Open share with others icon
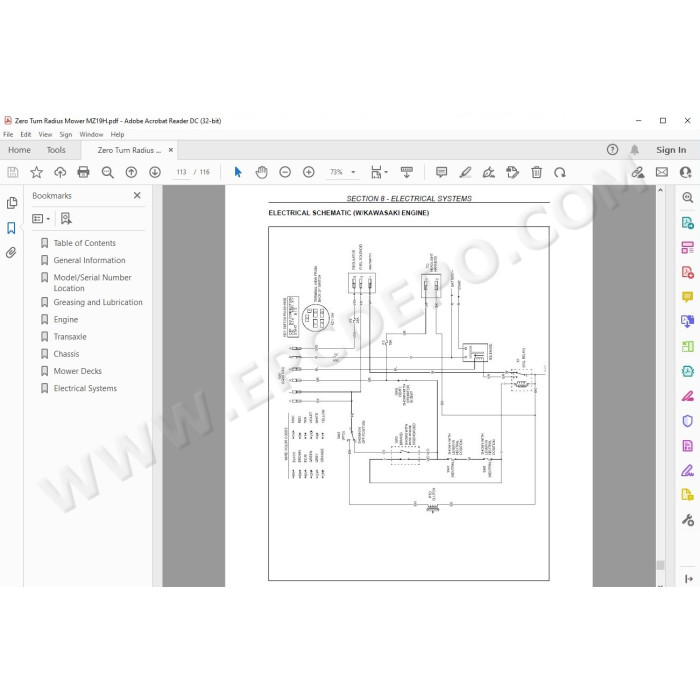The image size is (700, 700). click(685, 172)
